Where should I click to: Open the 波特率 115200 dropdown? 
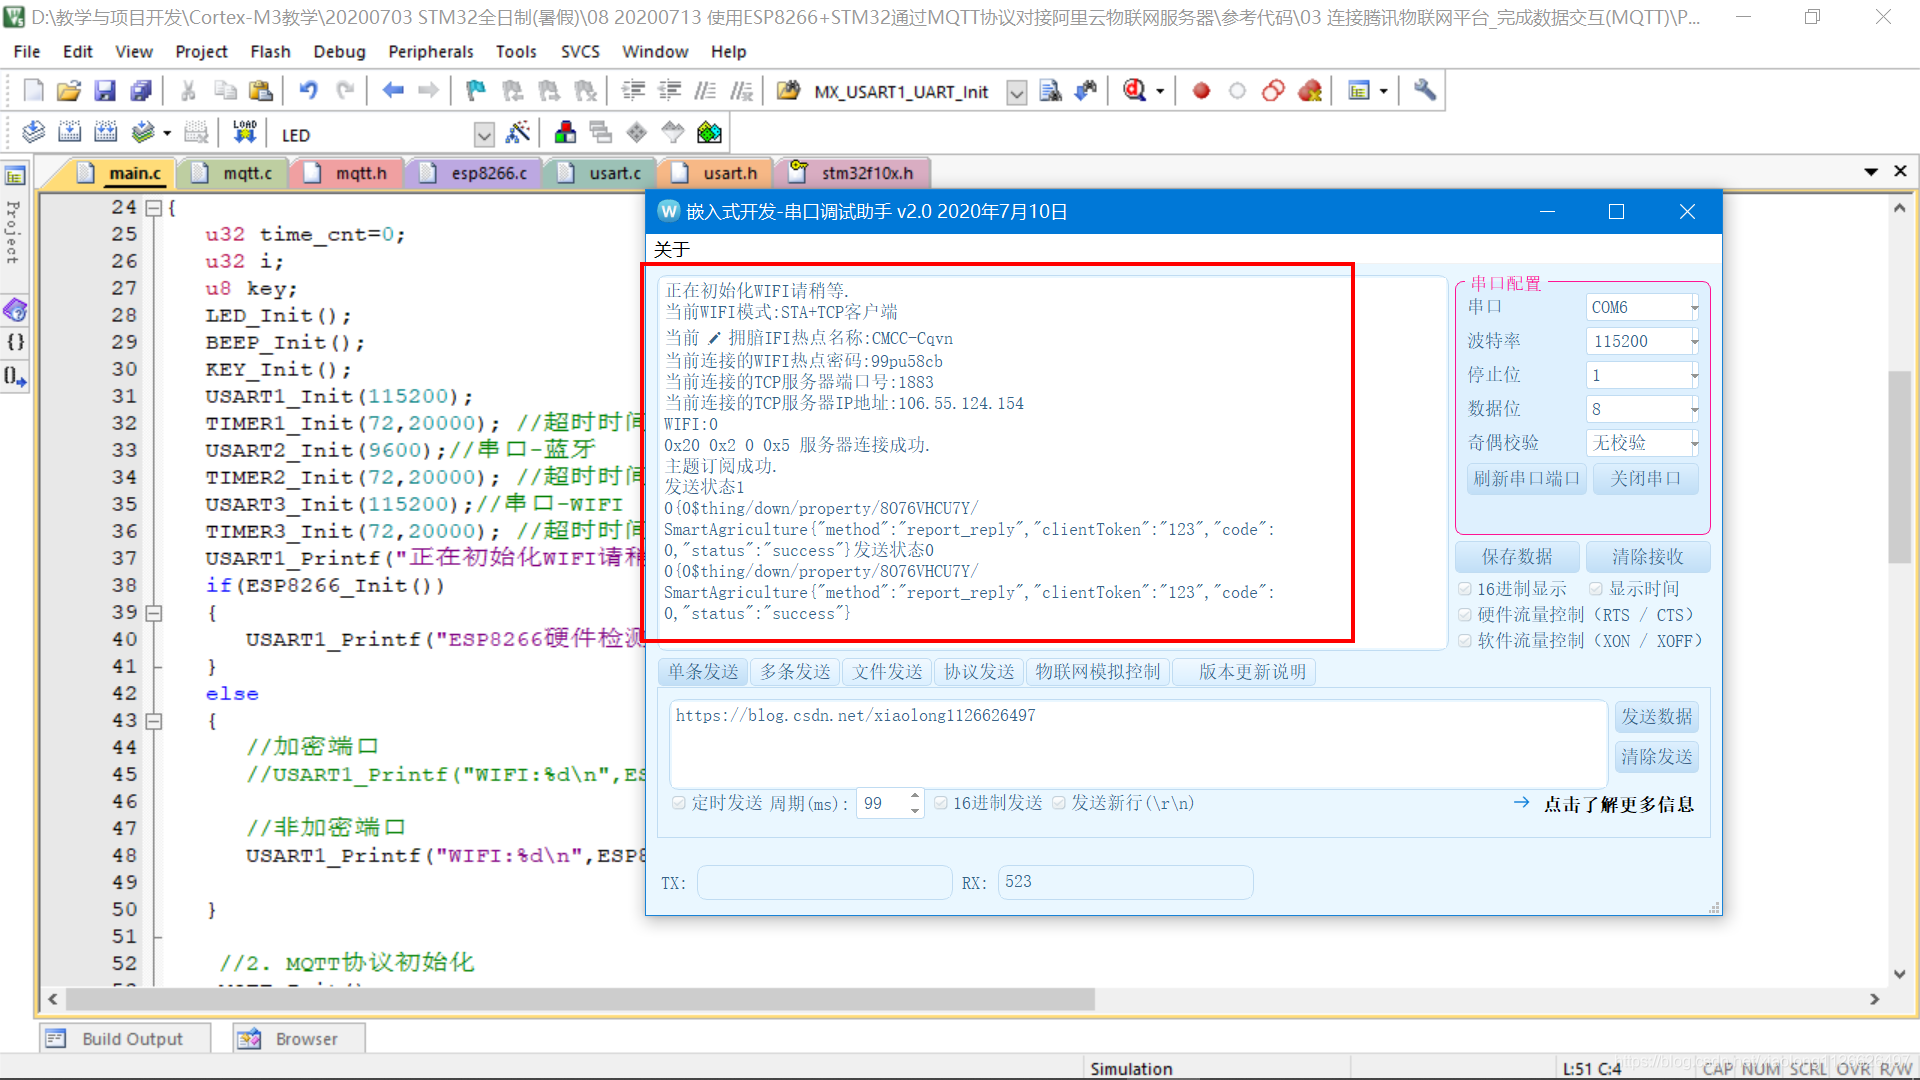1693,341
